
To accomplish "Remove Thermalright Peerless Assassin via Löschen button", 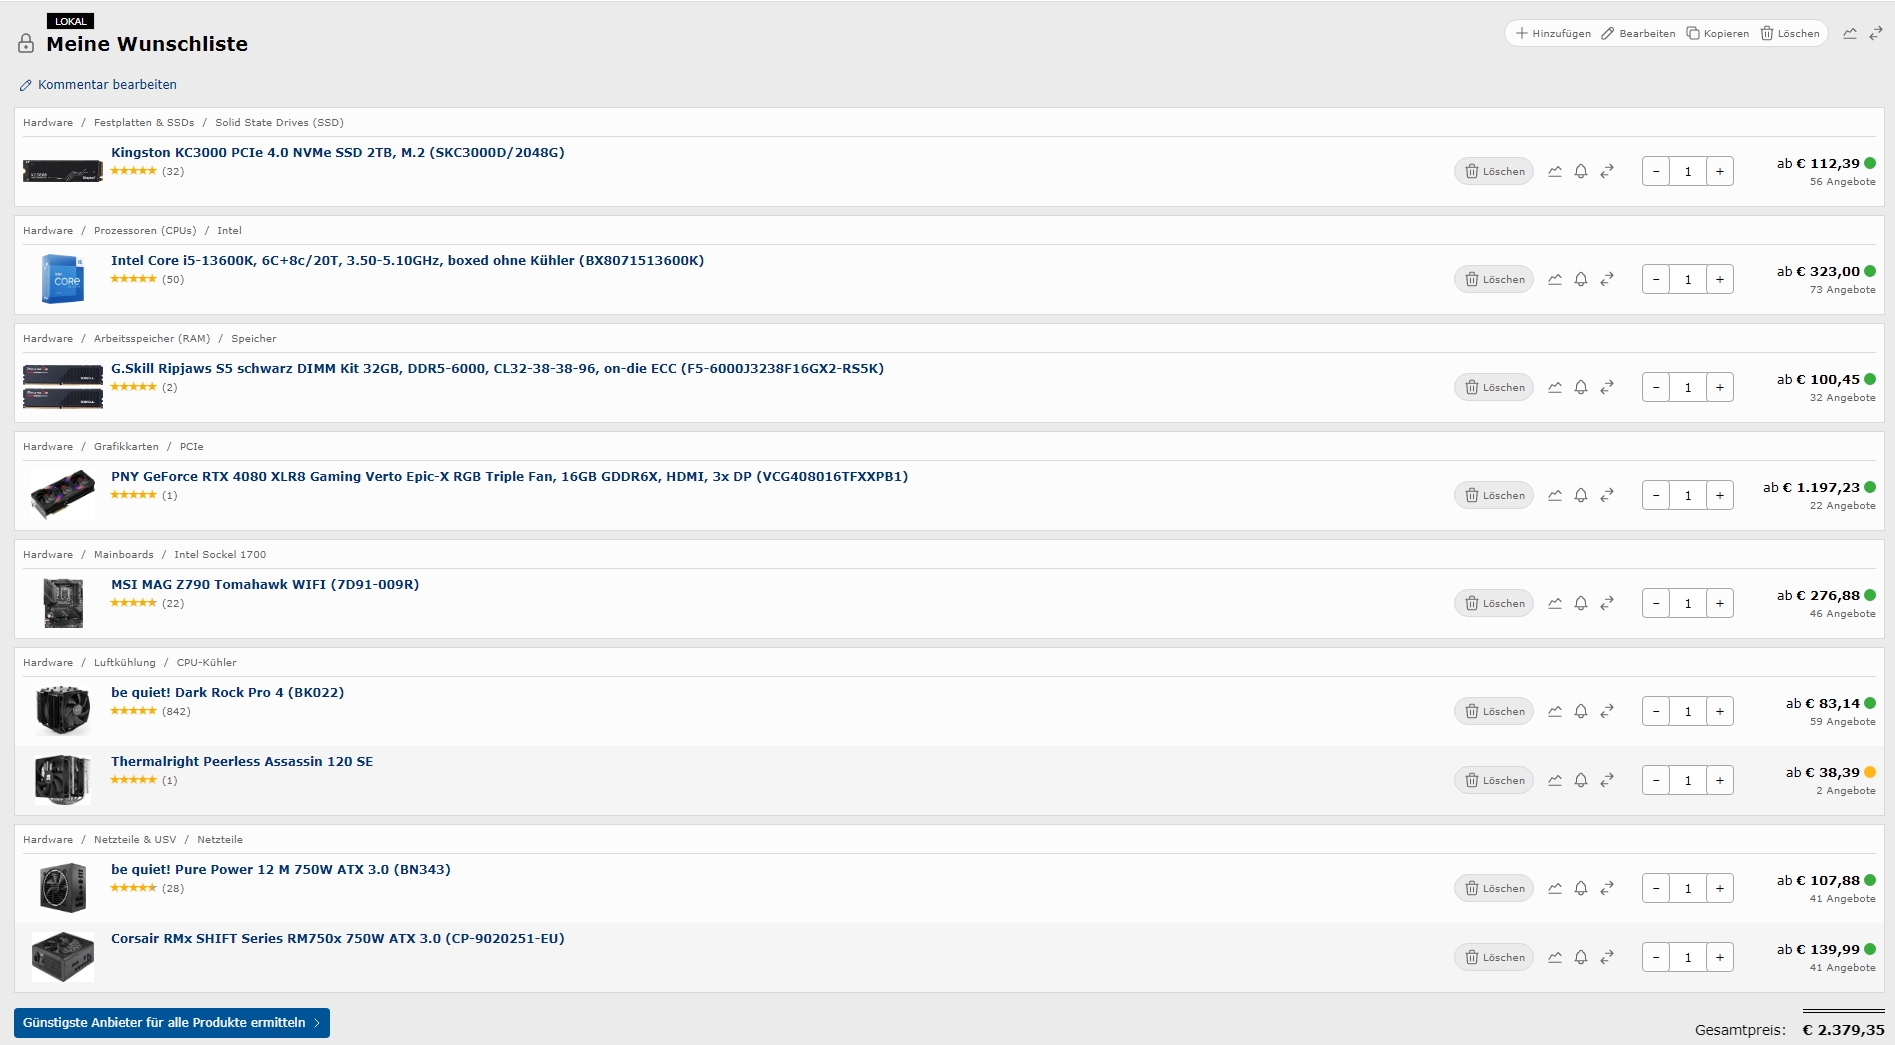I will 1494,780.
